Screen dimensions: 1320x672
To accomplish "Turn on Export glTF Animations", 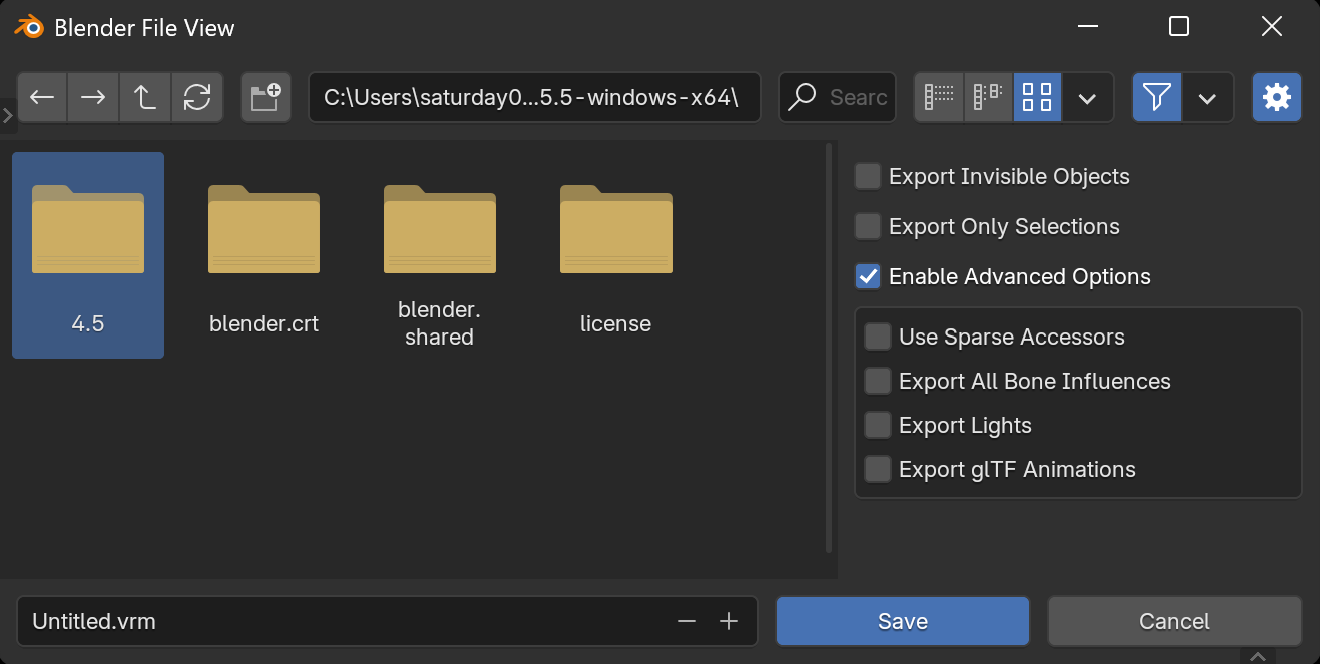I will pyautogui.click(x=878, y=469).
